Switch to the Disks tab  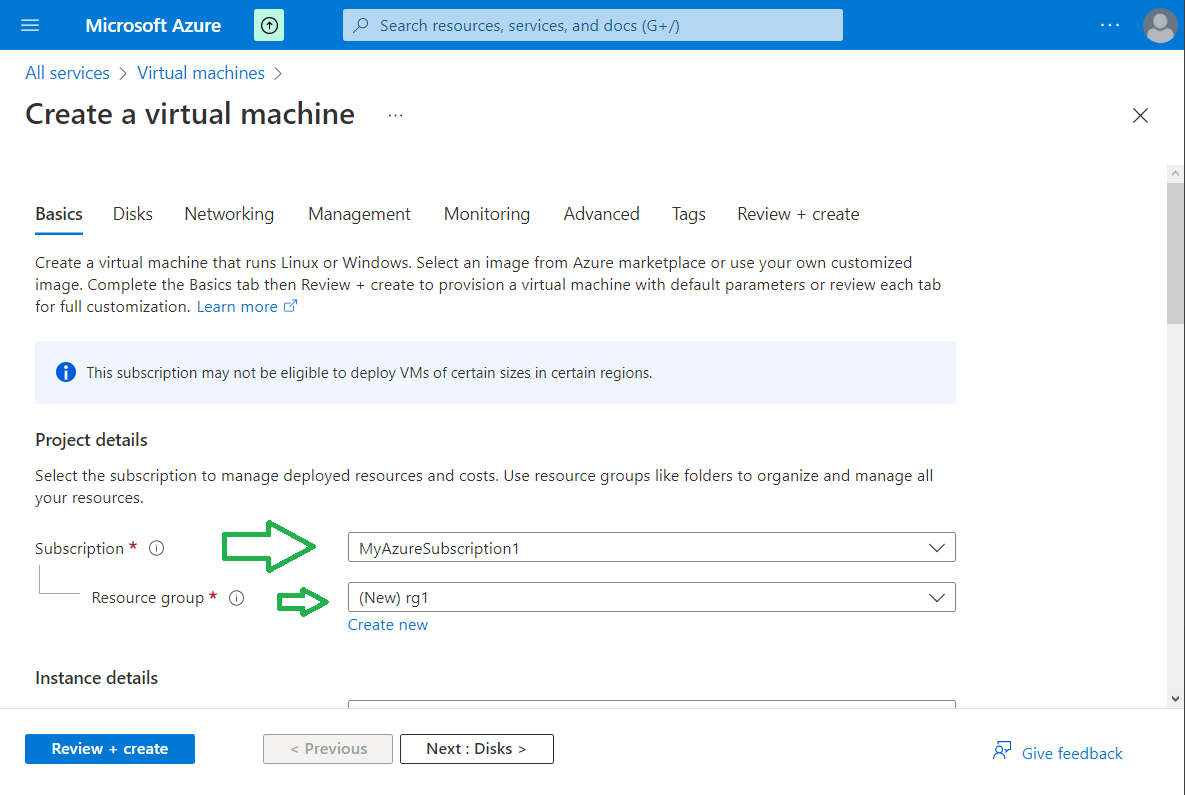click(133, 214)
